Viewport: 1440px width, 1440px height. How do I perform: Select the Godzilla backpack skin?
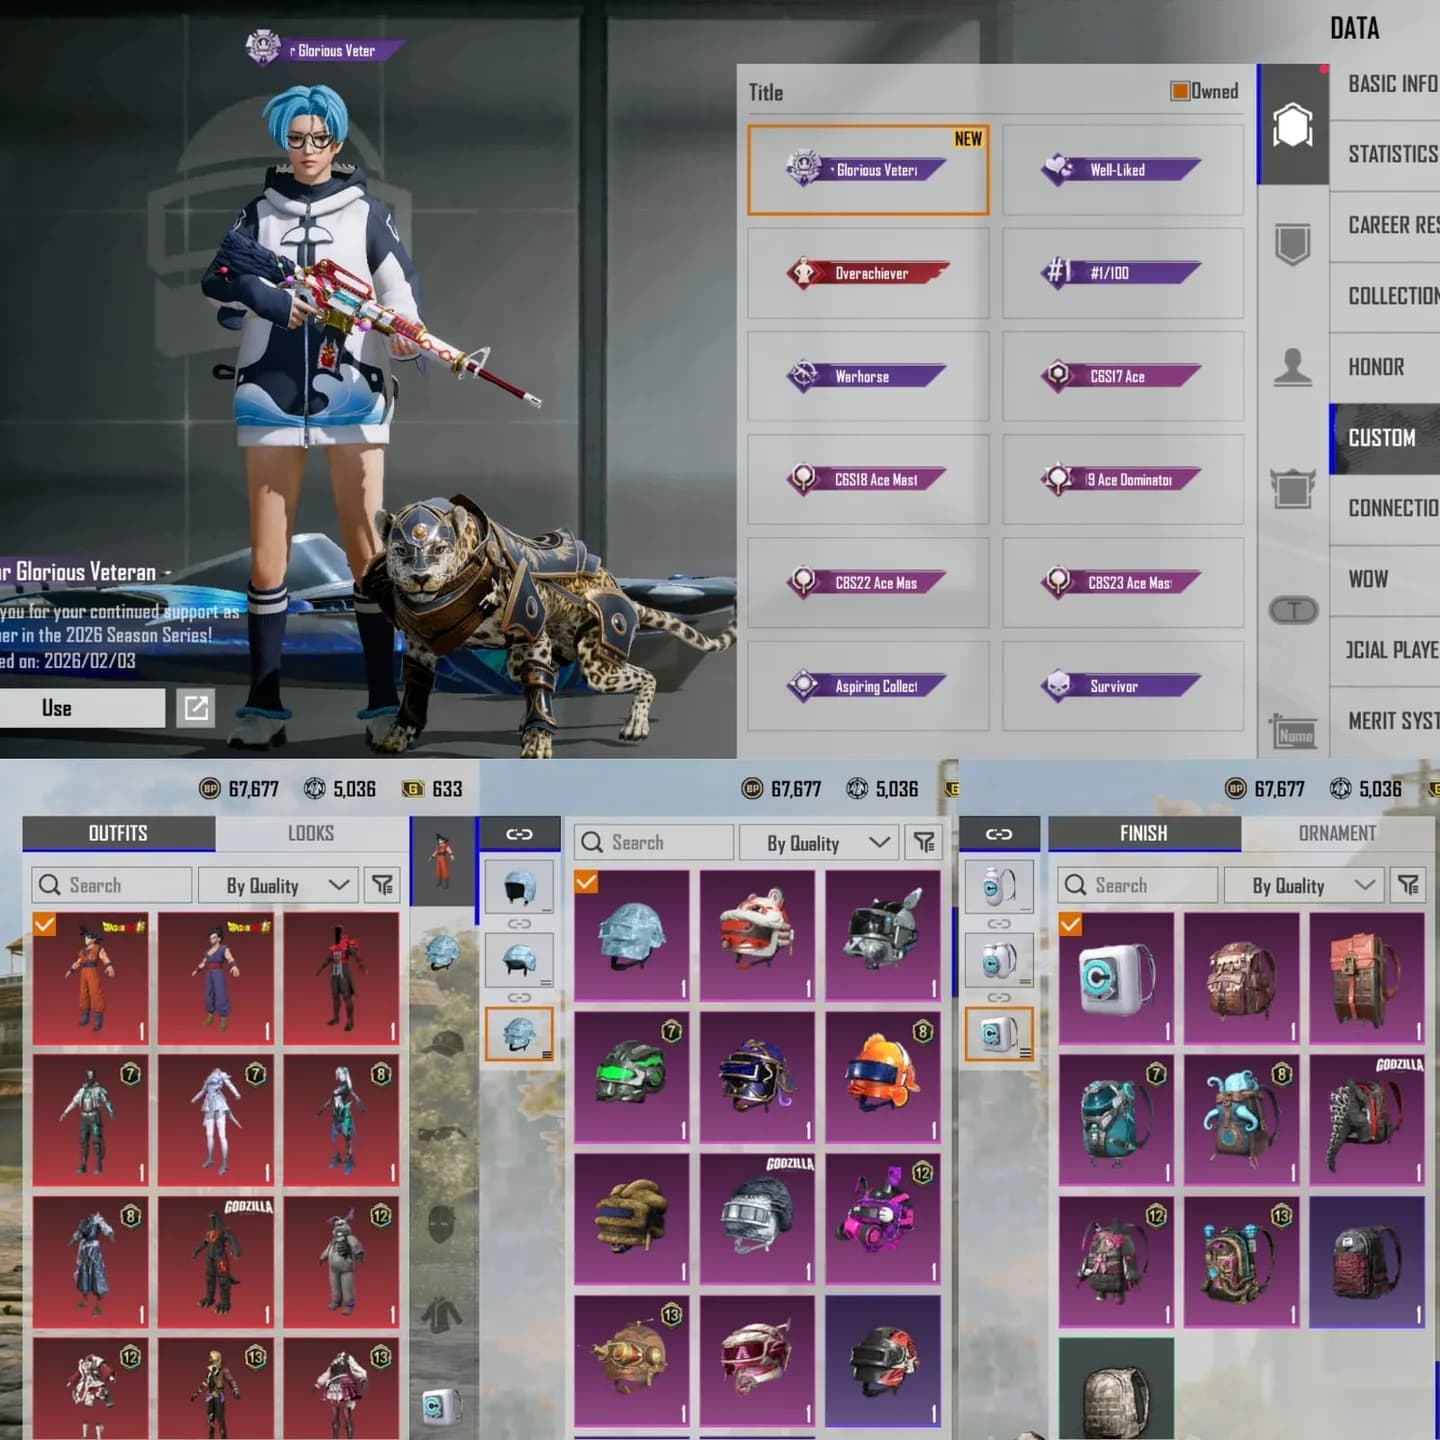click(1367, 1119)
